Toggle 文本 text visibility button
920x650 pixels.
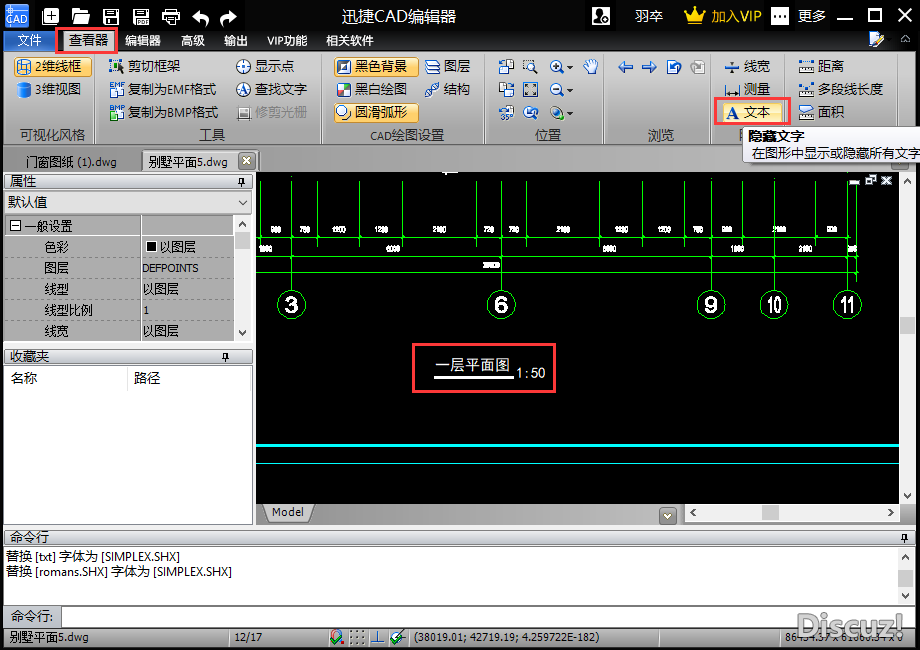tap(751, 112)
